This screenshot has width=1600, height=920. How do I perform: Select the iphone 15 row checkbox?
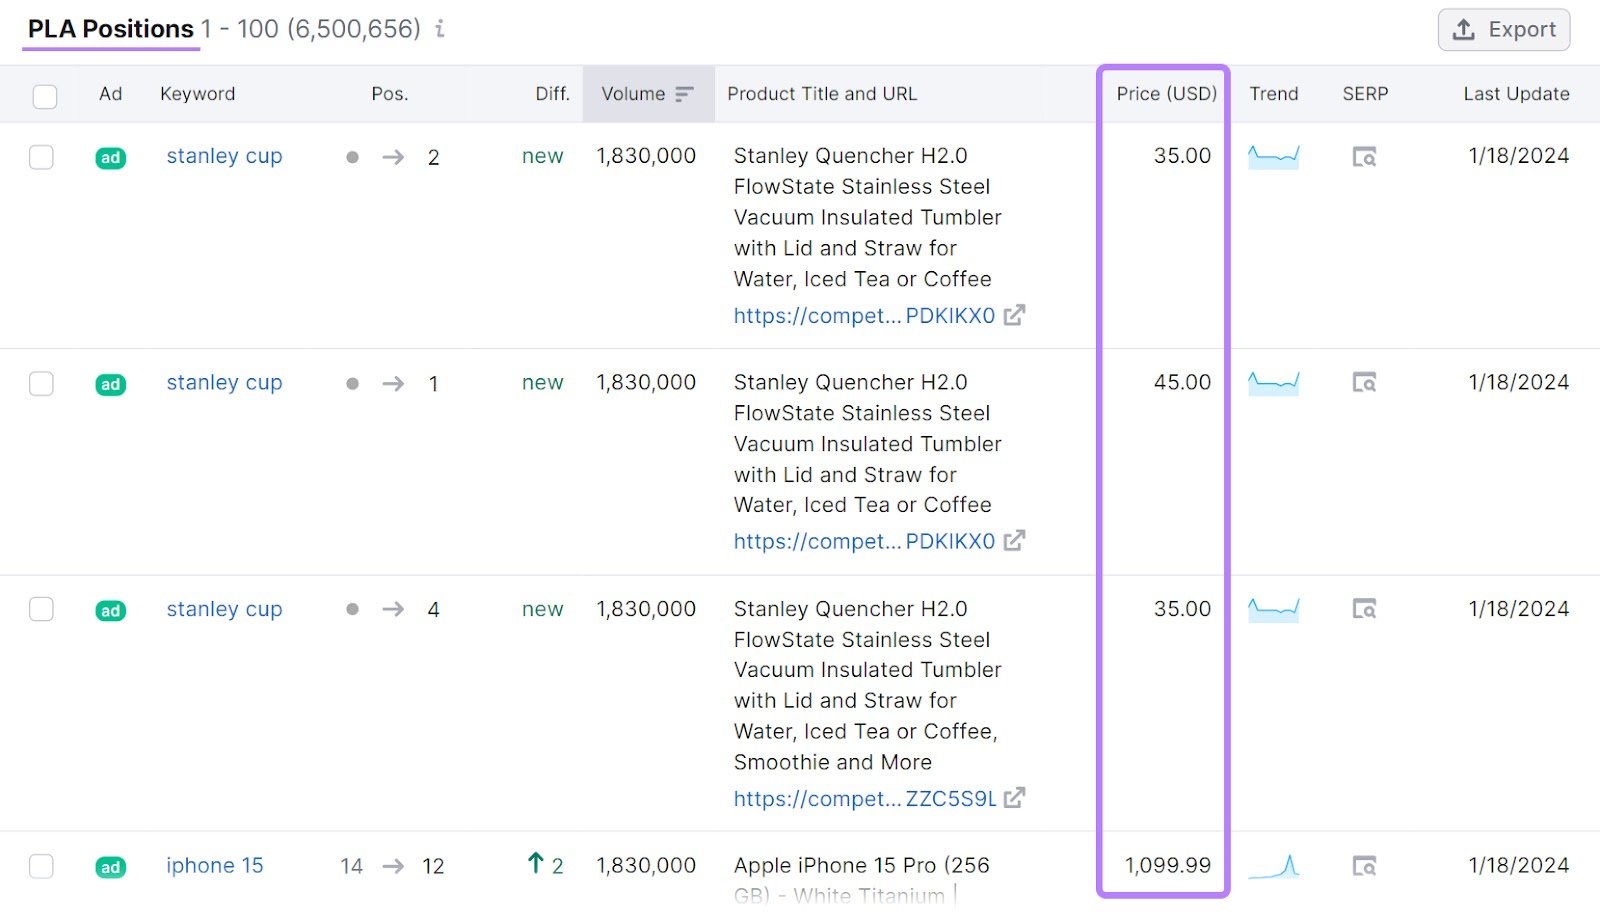tap(41, 866)
